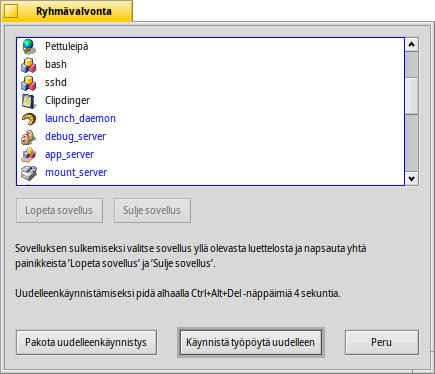Select the bash entry
435x374 pixels.
[x=210, y=64]
